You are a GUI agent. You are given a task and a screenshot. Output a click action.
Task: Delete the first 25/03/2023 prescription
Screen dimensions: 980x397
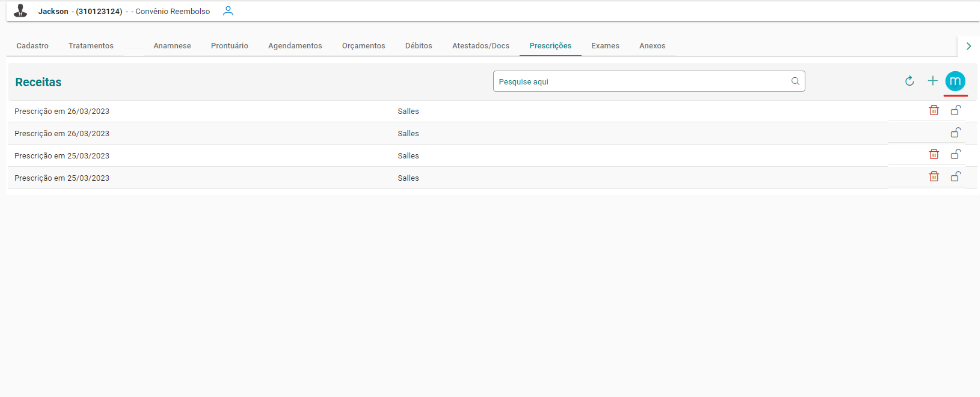pyautogui.click(x=934, y=154)
